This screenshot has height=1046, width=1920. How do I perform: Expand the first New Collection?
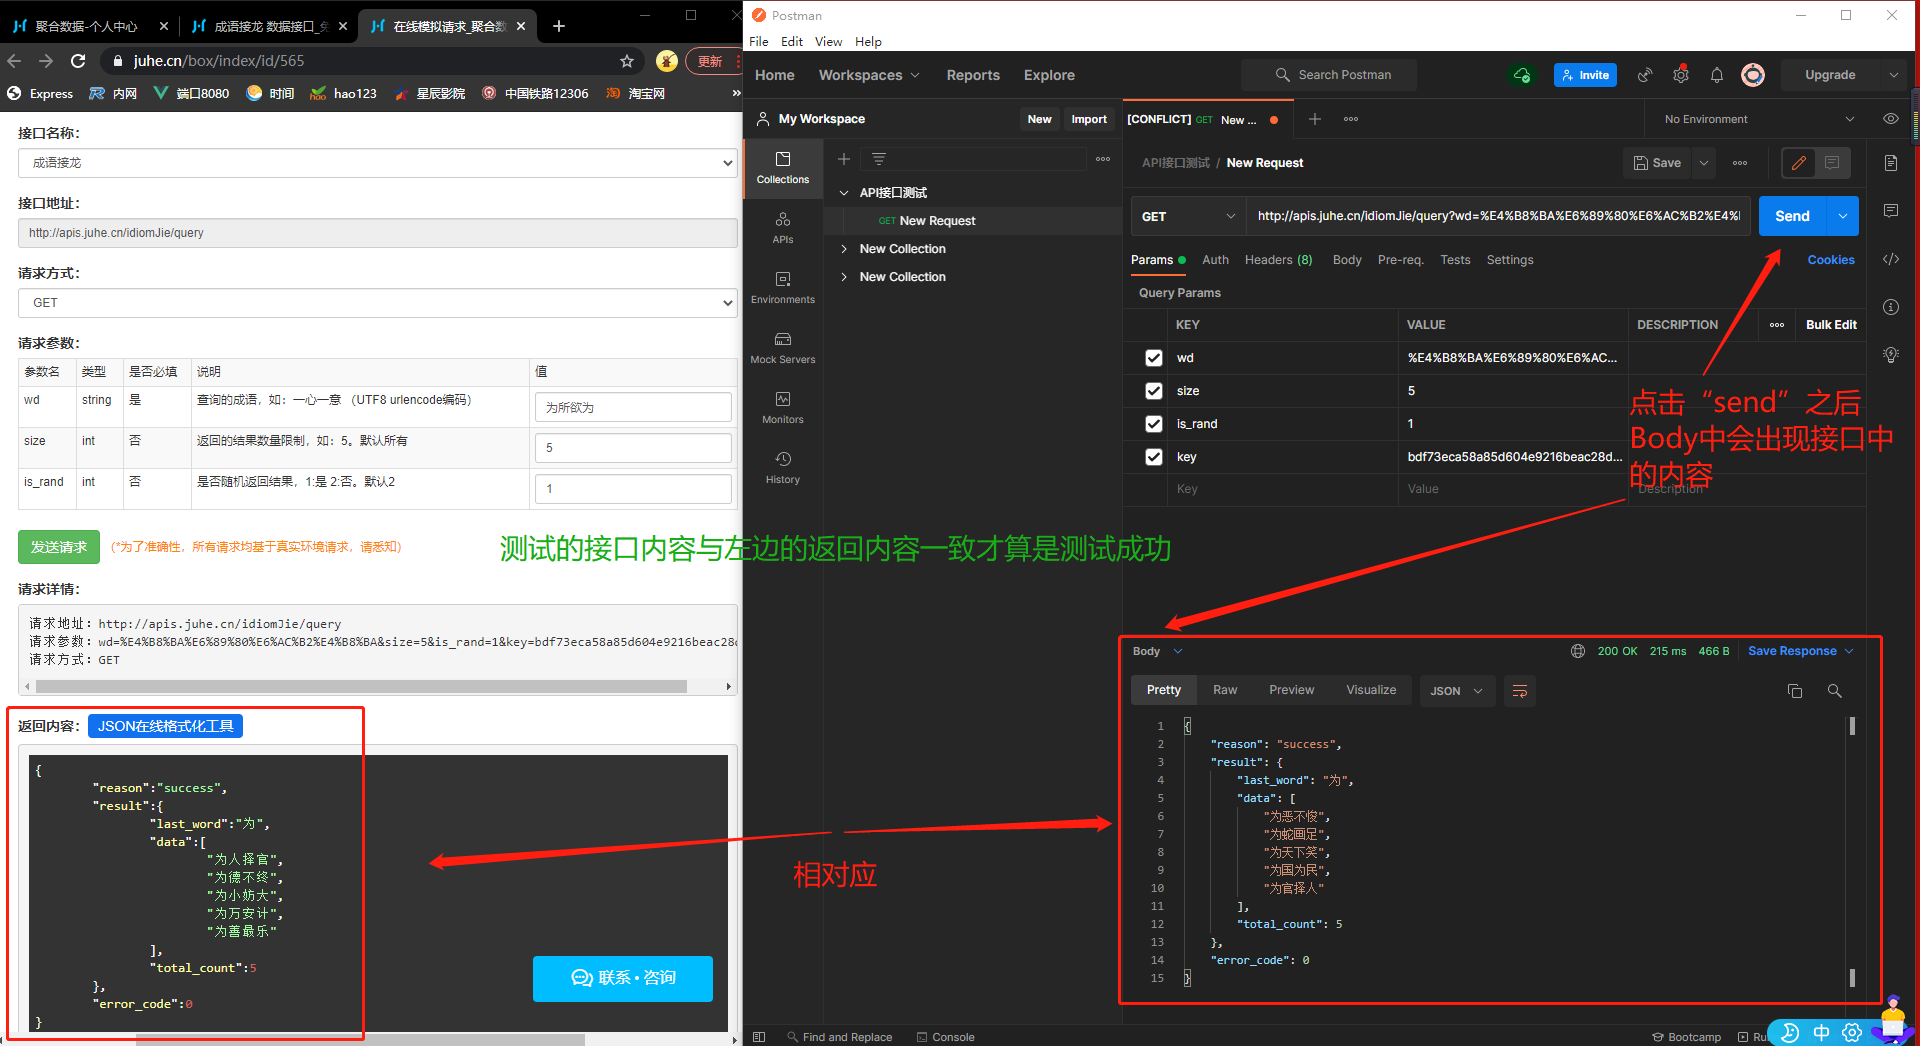pyautogui.click(x=844, y=249)
